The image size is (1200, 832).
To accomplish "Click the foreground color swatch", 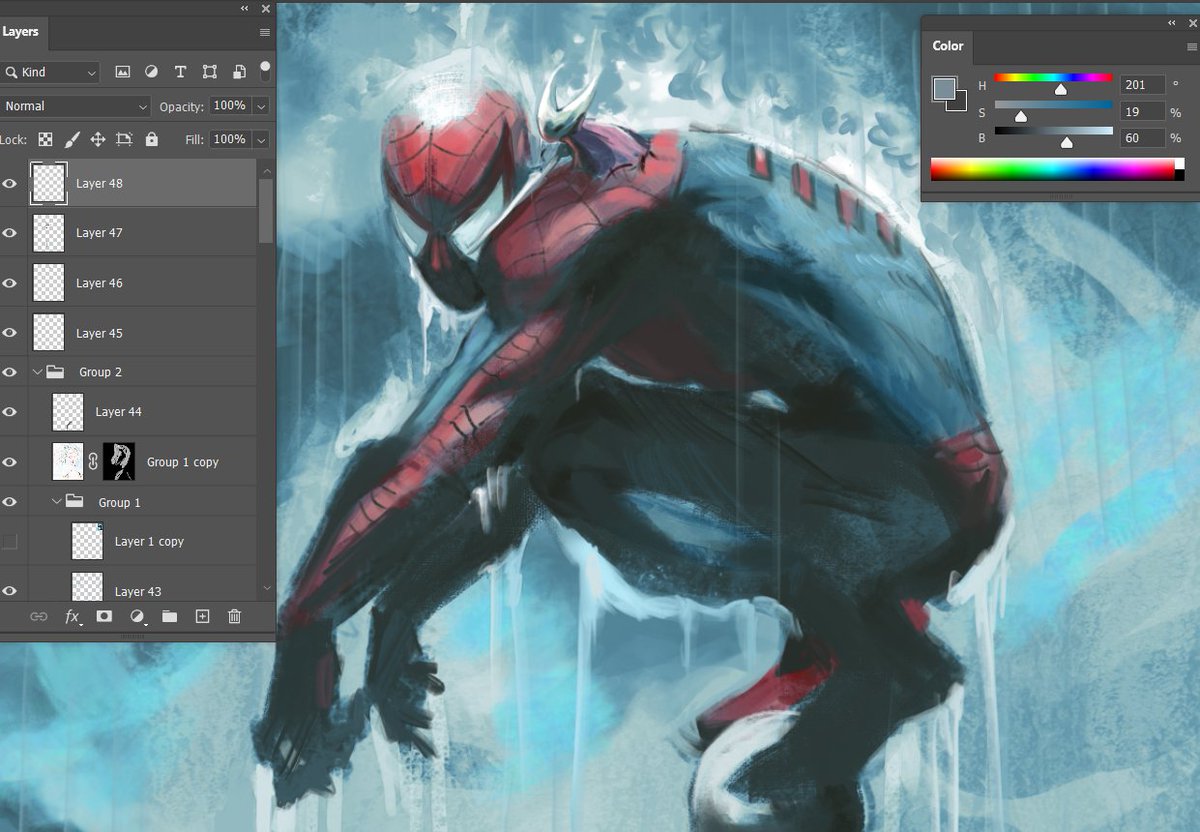I will tap(943, 88).
